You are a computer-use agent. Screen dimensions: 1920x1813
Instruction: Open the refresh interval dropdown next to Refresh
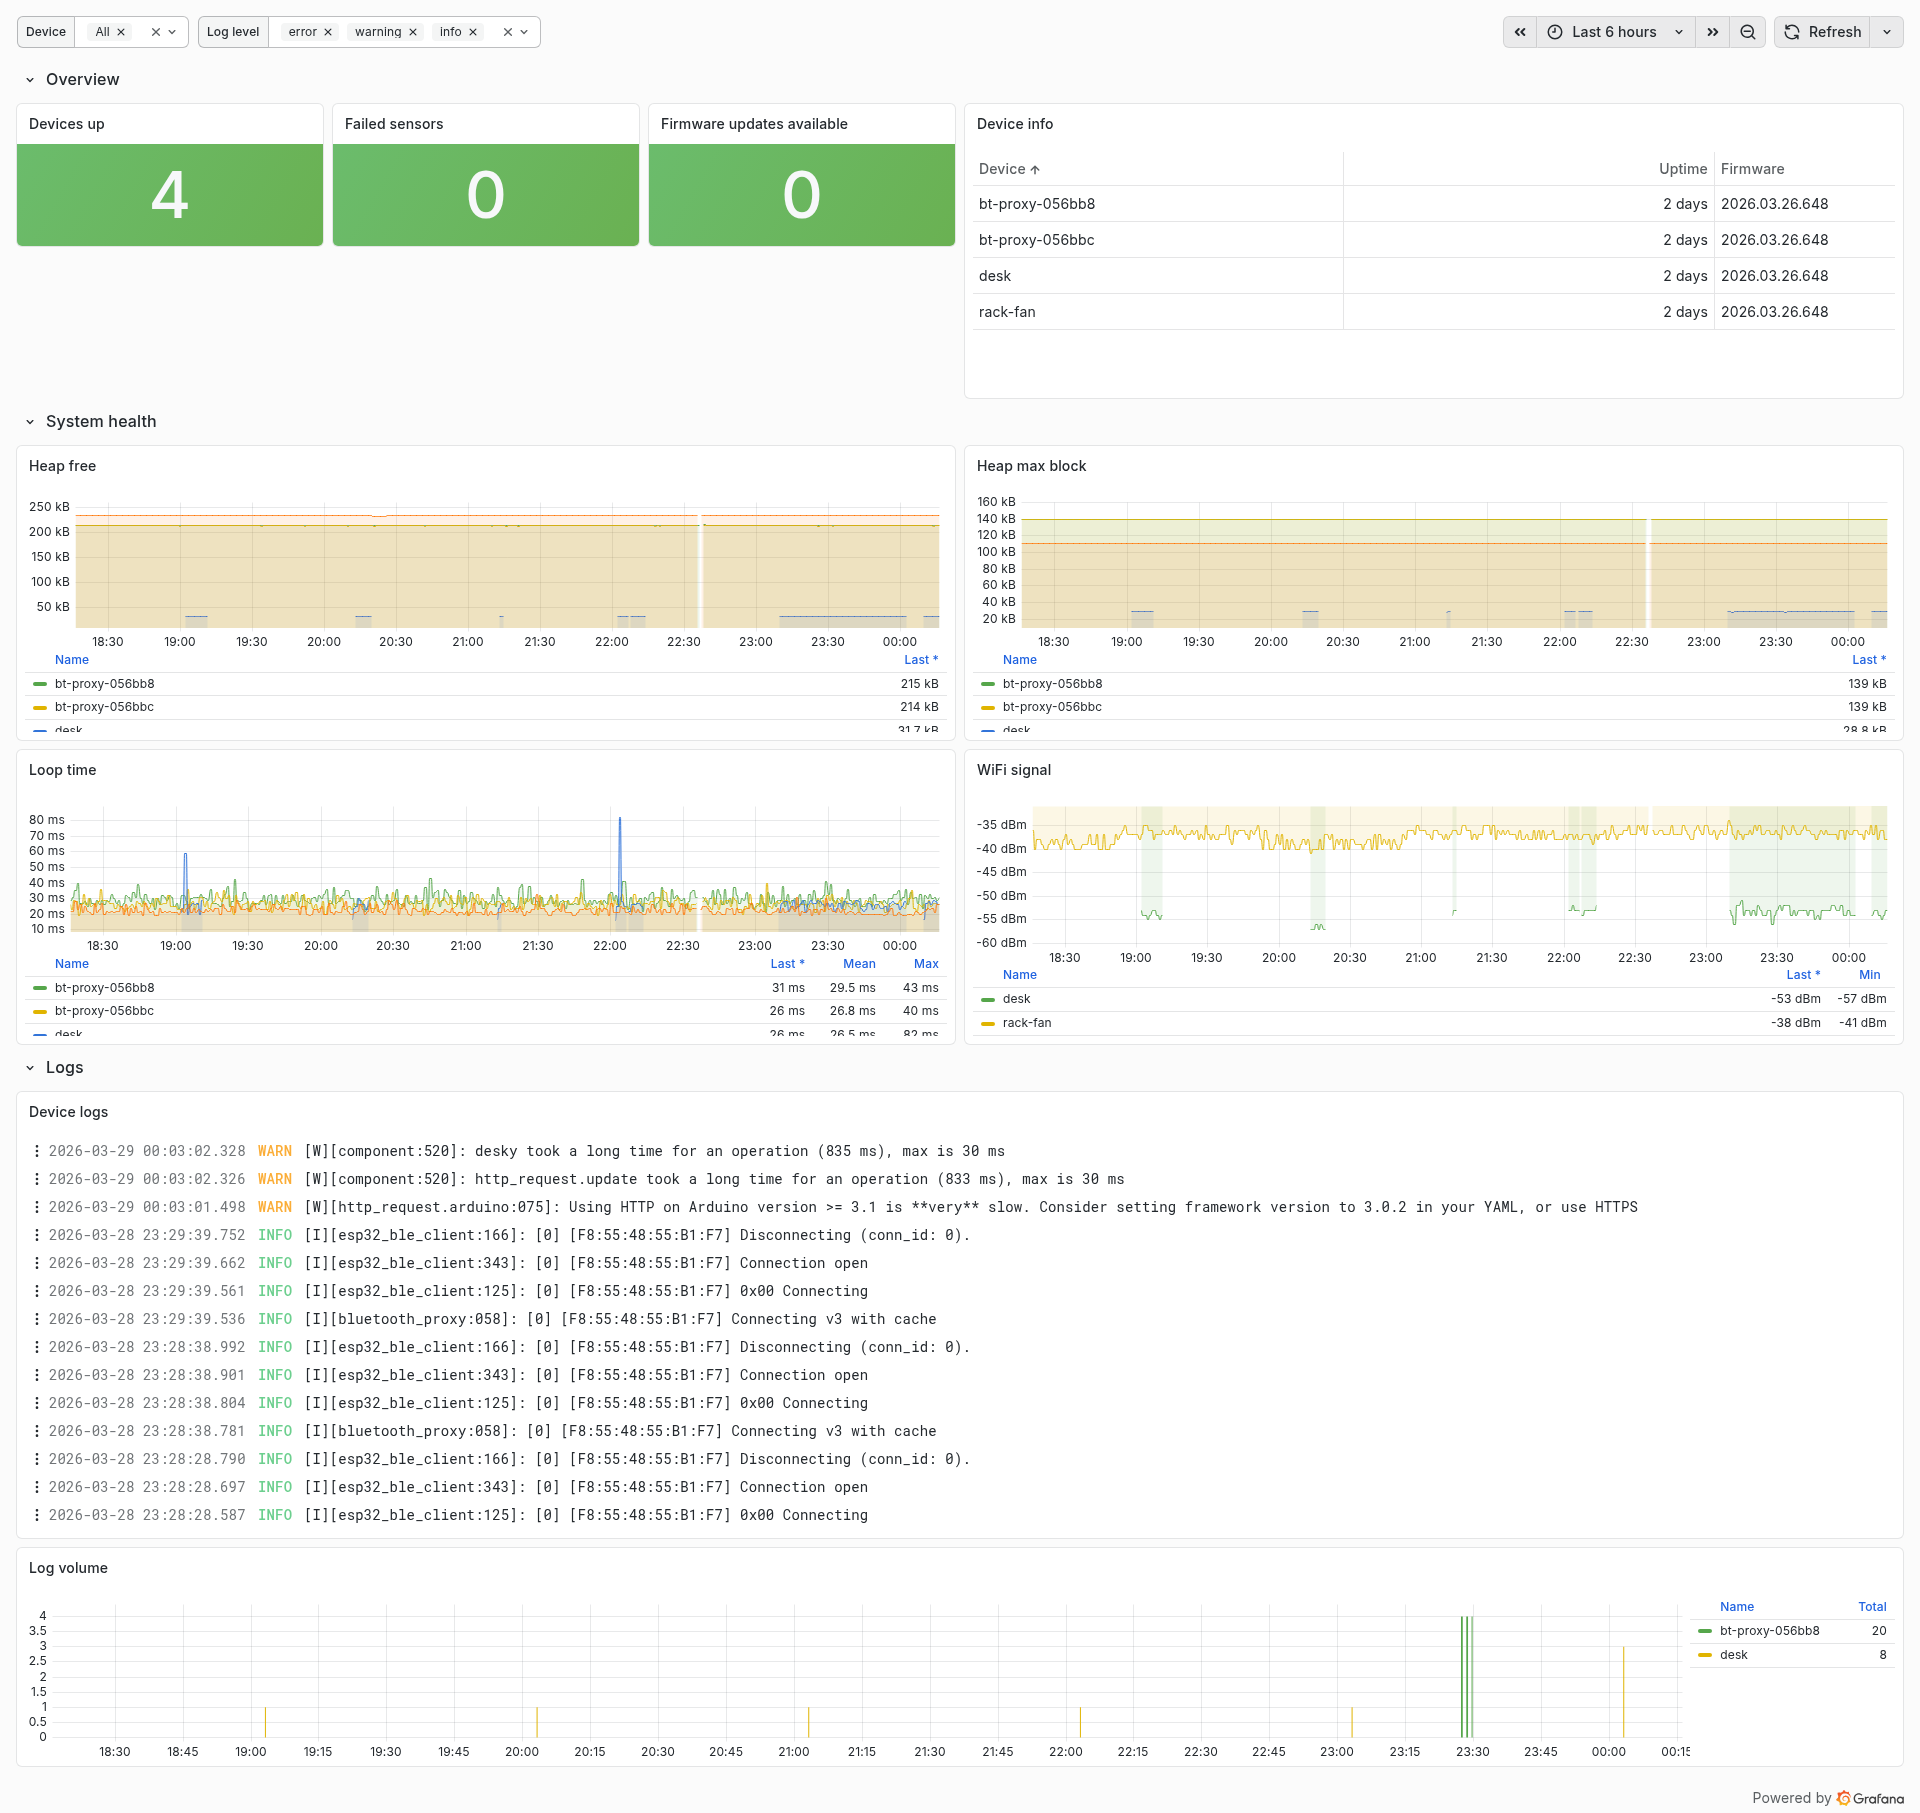click(x=1887, y=31)
